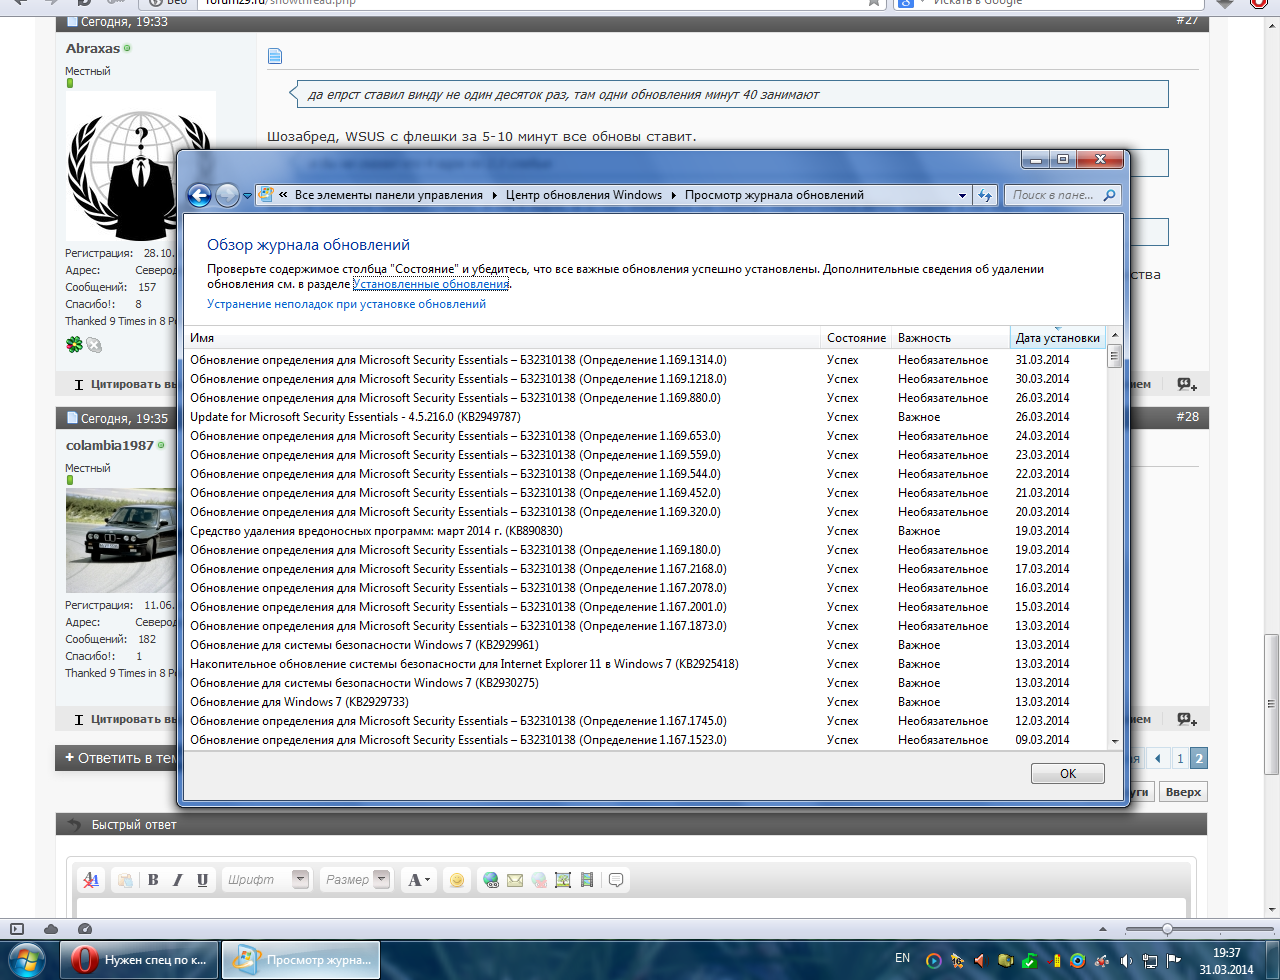Expand the address bar history dropdown
This screenshot has height=980, width=1280.
tap(962, 195)
